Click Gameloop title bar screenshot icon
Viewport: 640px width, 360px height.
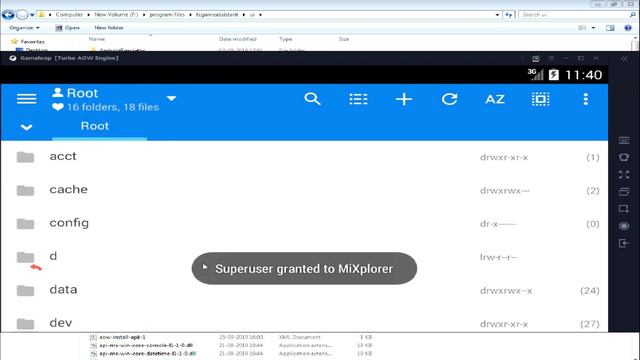pos(536,59)
